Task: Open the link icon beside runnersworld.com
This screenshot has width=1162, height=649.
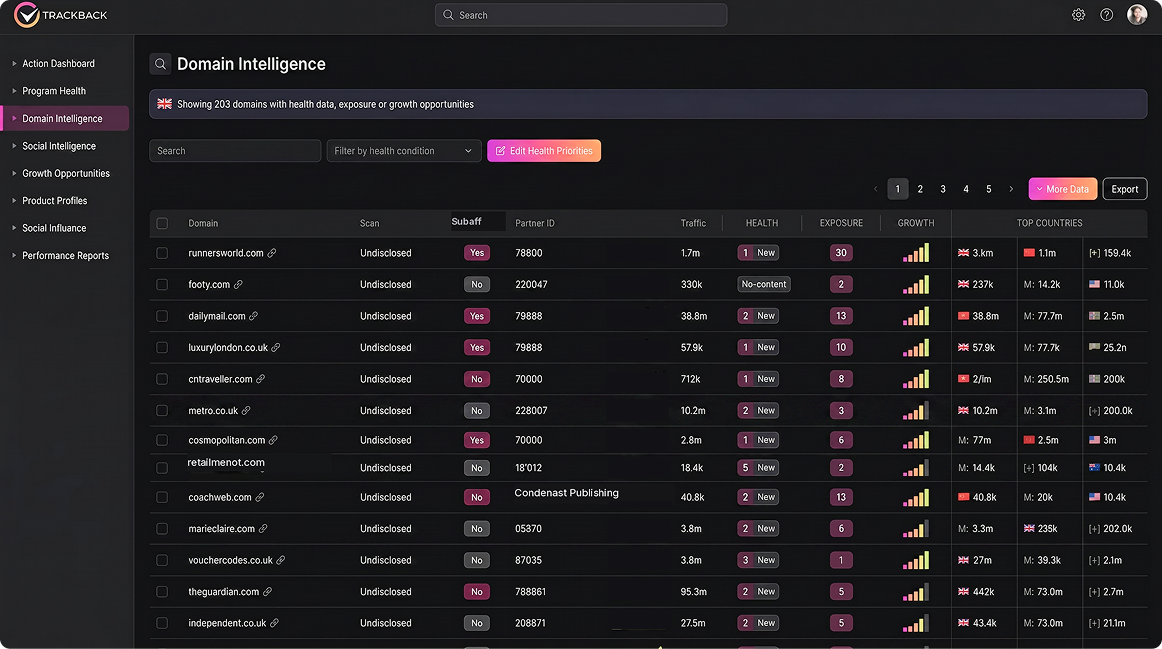Action: tap(272, 253)
